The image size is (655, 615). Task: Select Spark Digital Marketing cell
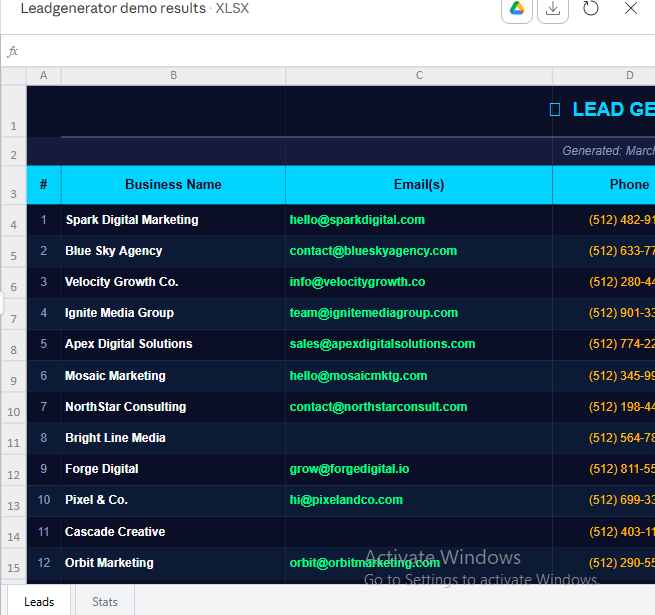pos(173,220)
